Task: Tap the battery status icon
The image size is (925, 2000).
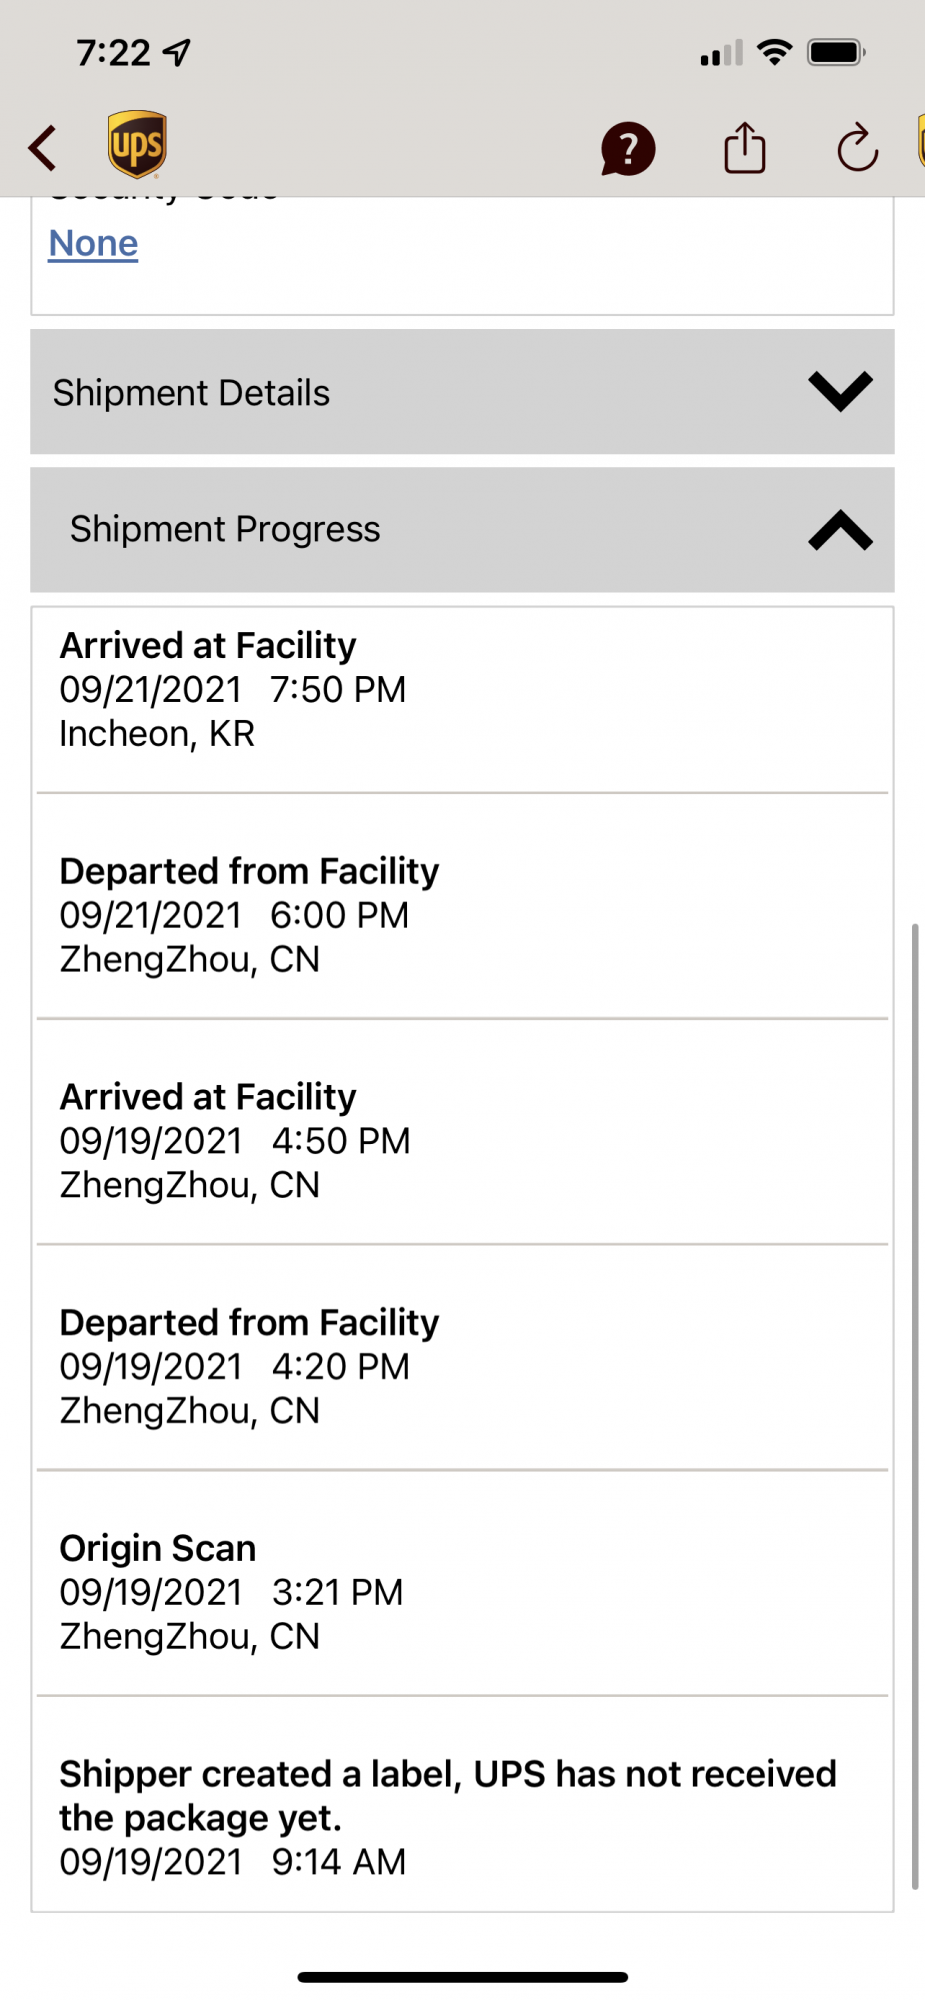Action: 837,52
